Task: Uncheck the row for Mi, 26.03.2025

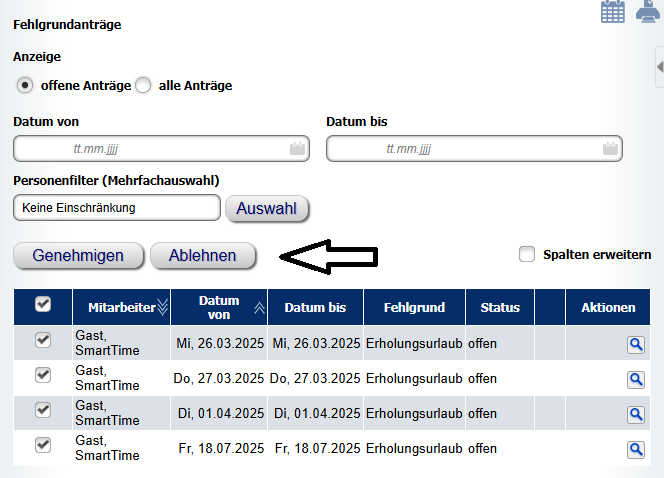Action: coord(43,340)
